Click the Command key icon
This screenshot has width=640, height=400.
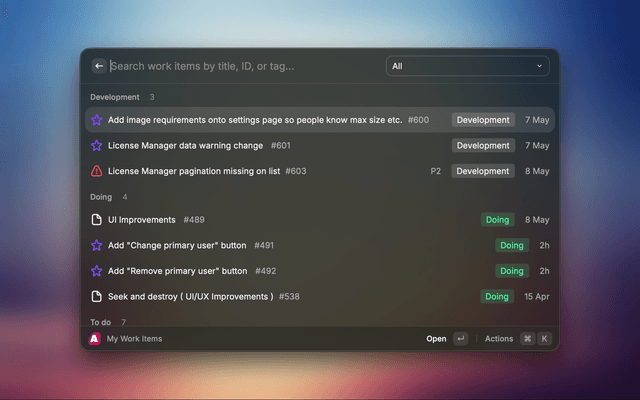[x=527, y=338]
